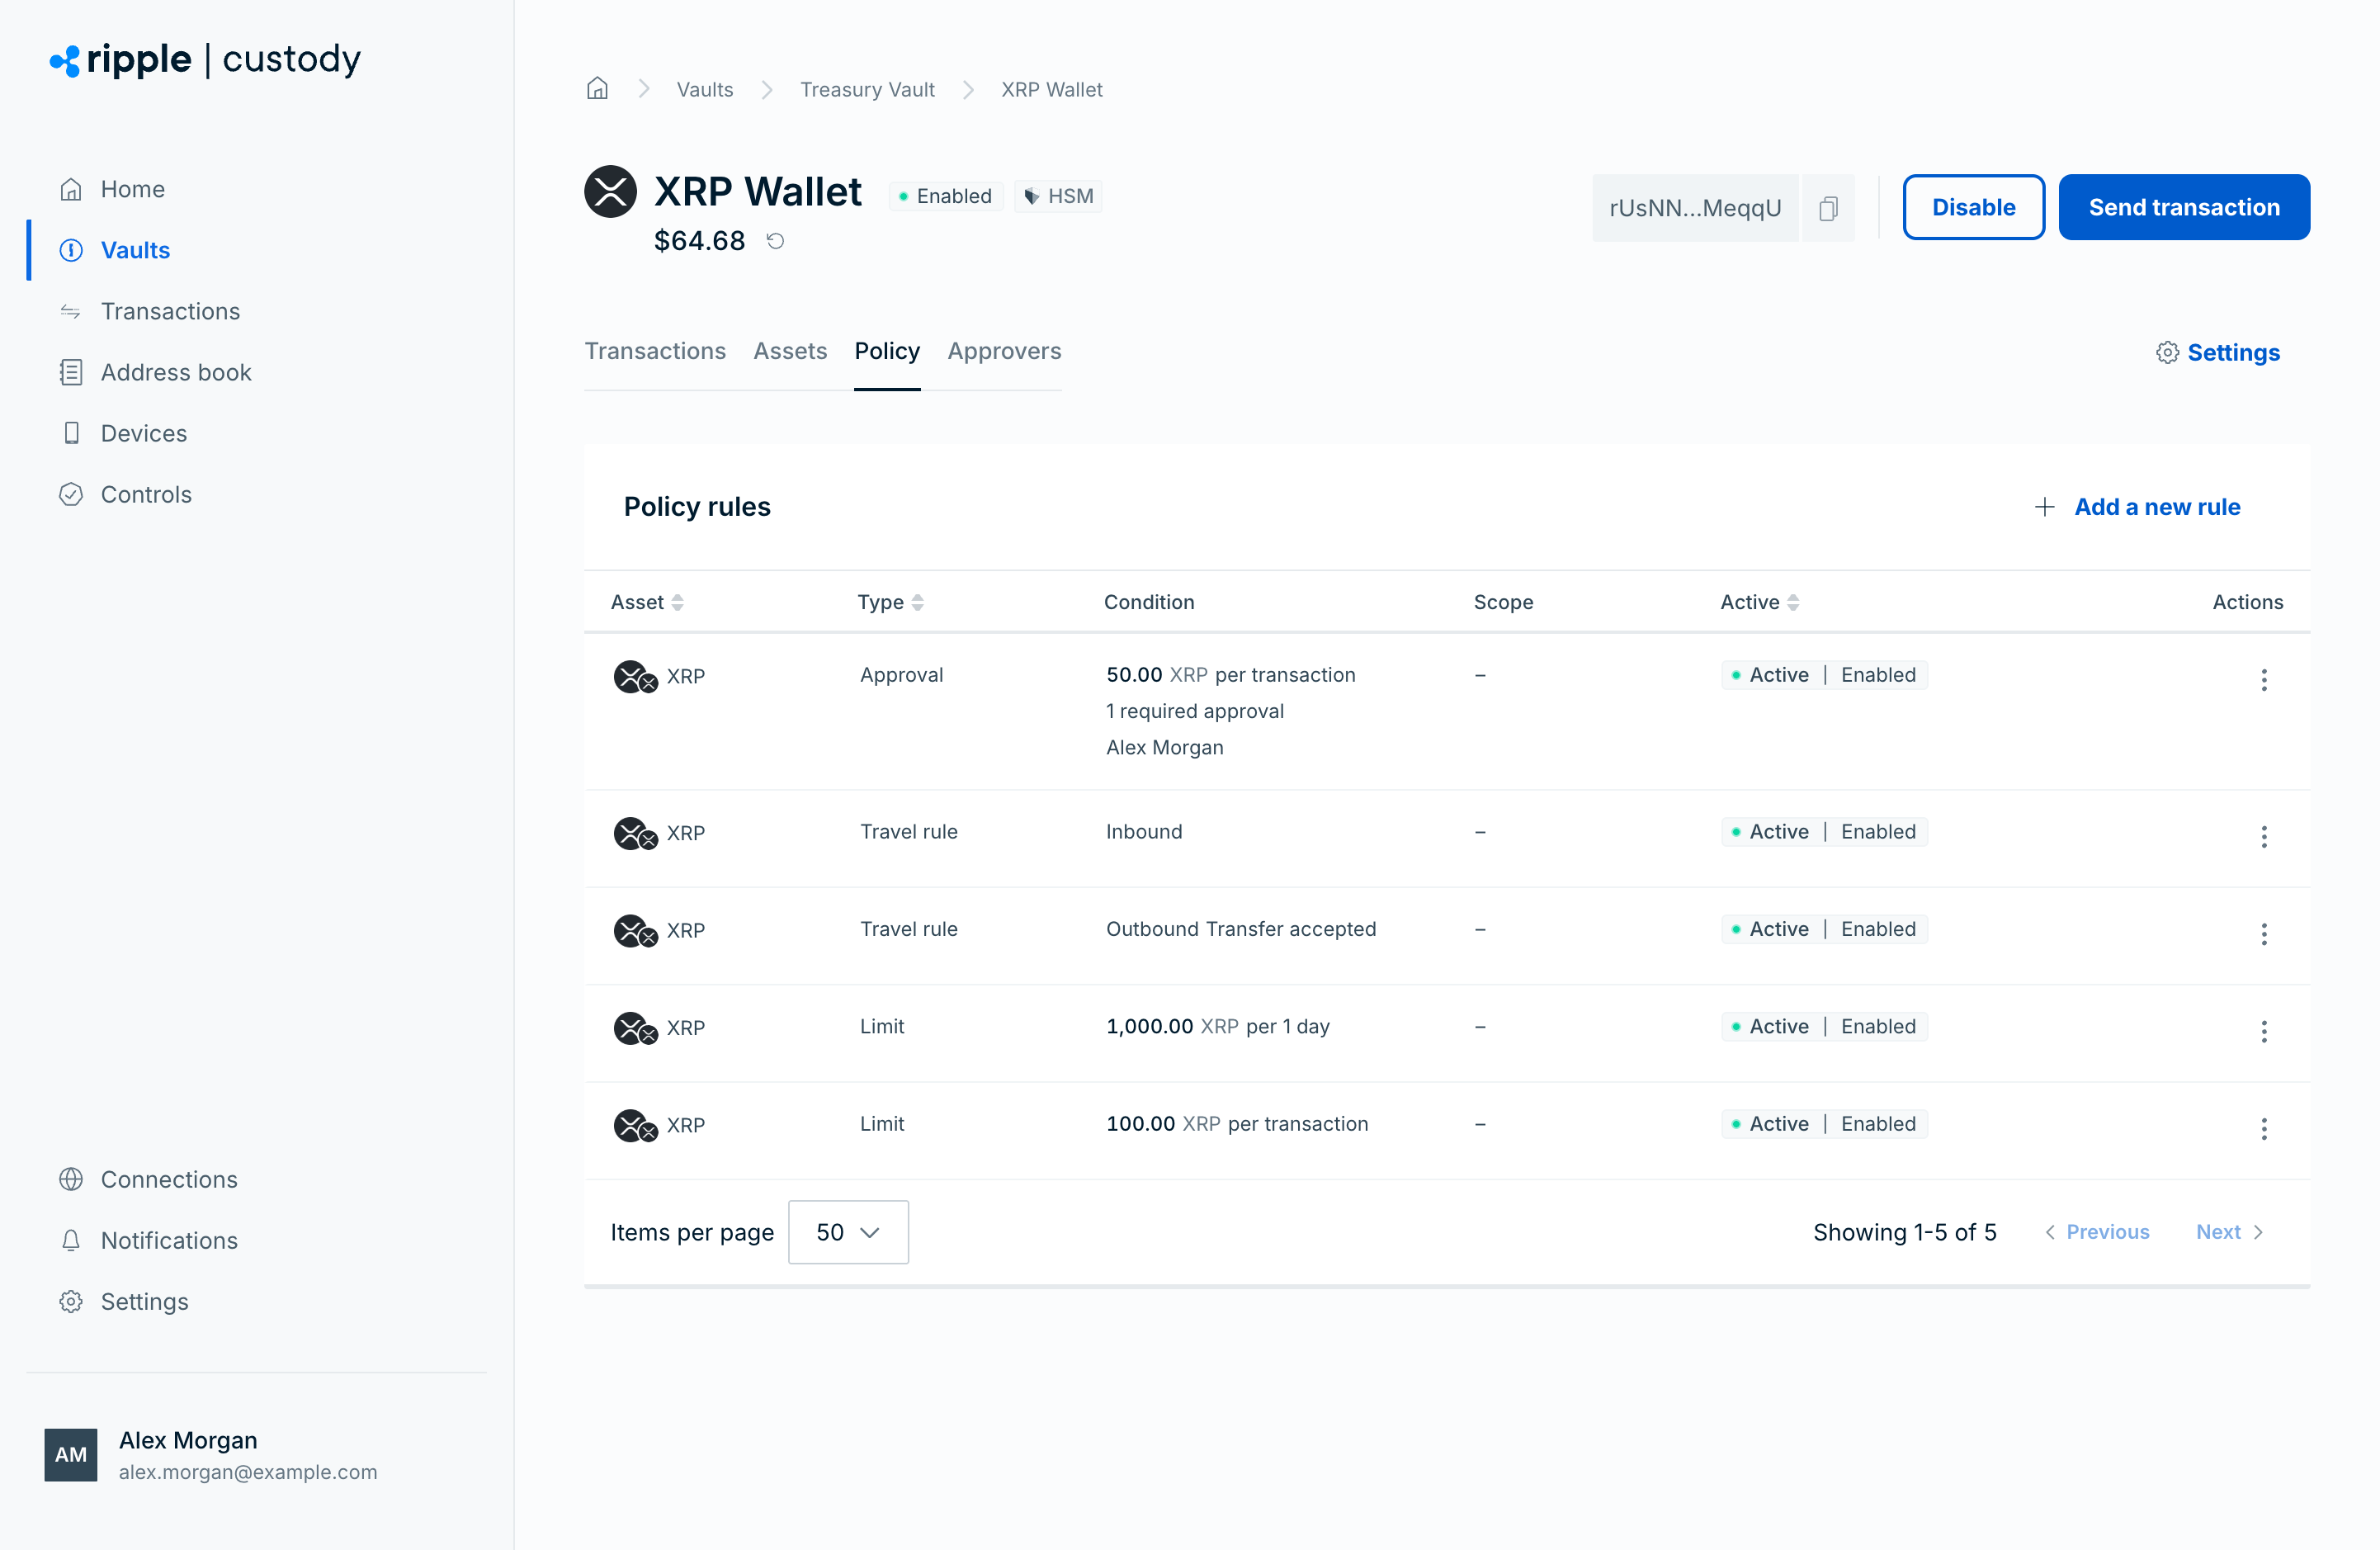Go to Treasury Vault breadcrumb link
This screenshot has width=2380, height=1550.
867,89
